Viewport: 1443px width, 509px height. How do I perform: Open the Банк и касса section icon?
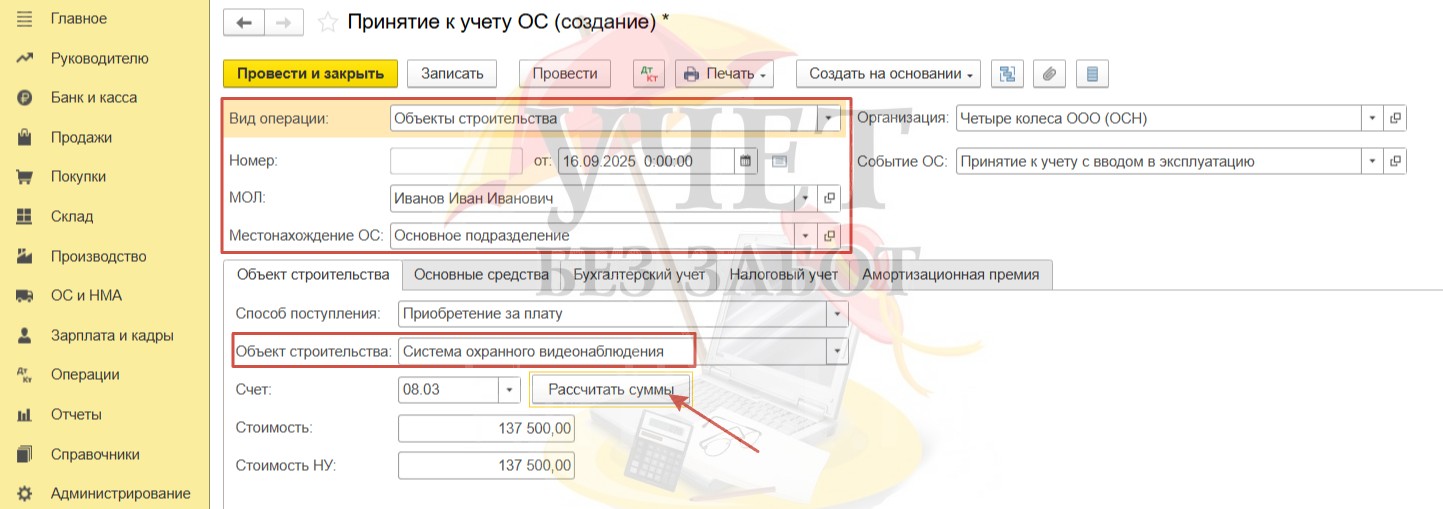[x=25, y=98]
